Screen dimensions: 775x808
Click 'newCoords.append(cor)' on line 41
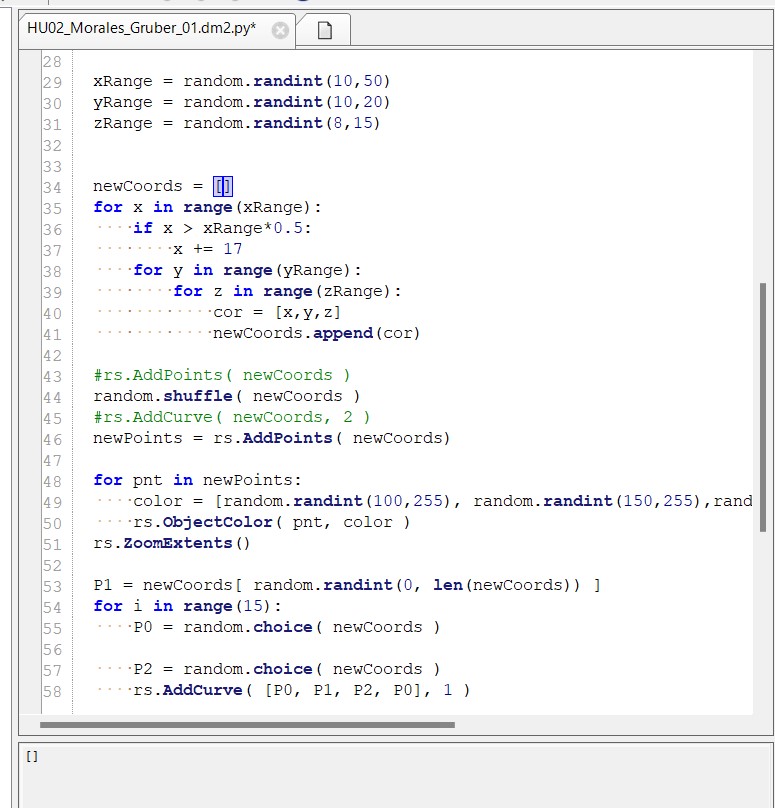click(x=316, y=333)
